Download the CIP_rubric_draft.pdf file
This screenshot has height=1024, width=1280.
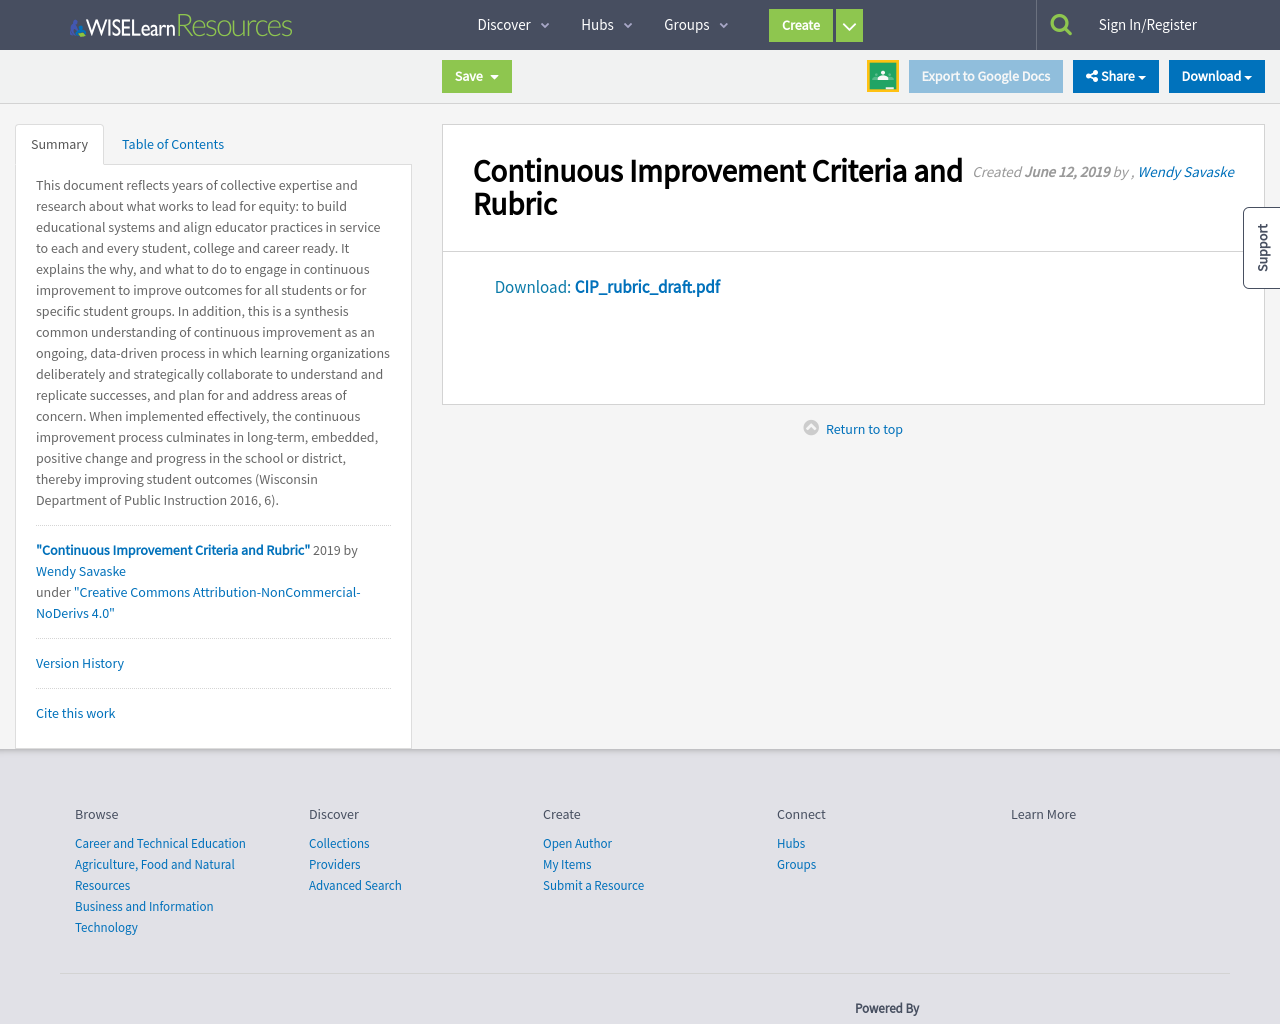click(646, 287)
